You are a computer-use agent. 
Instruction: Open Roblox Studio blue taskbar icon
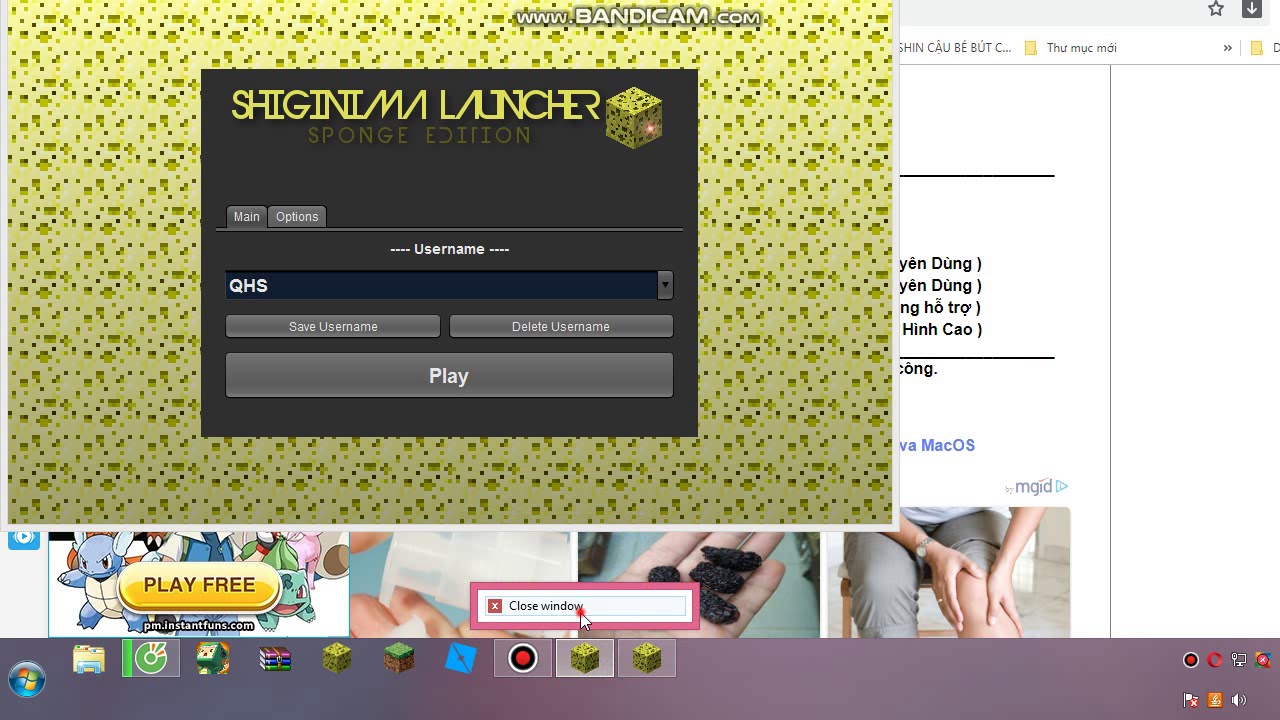coord(461,659)
